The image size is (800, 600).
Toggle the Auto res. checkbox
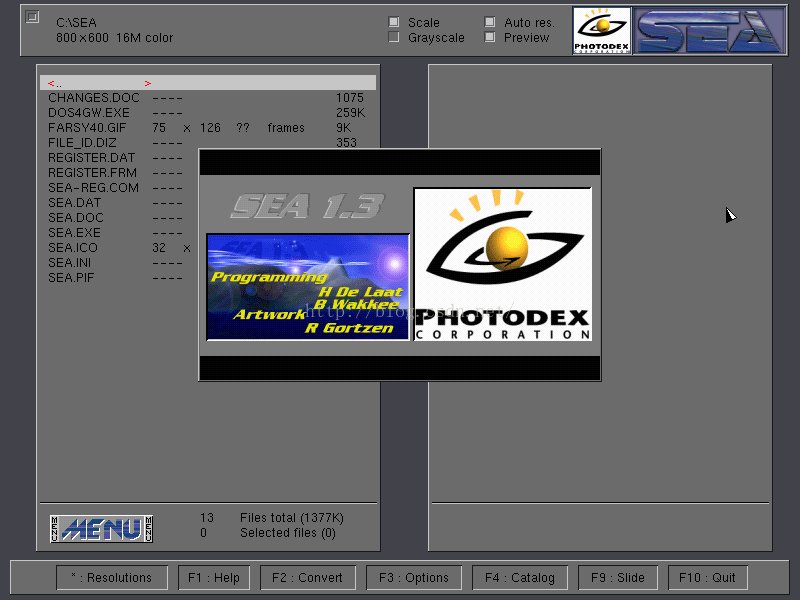pyautogui.click(x=490, y=22)
